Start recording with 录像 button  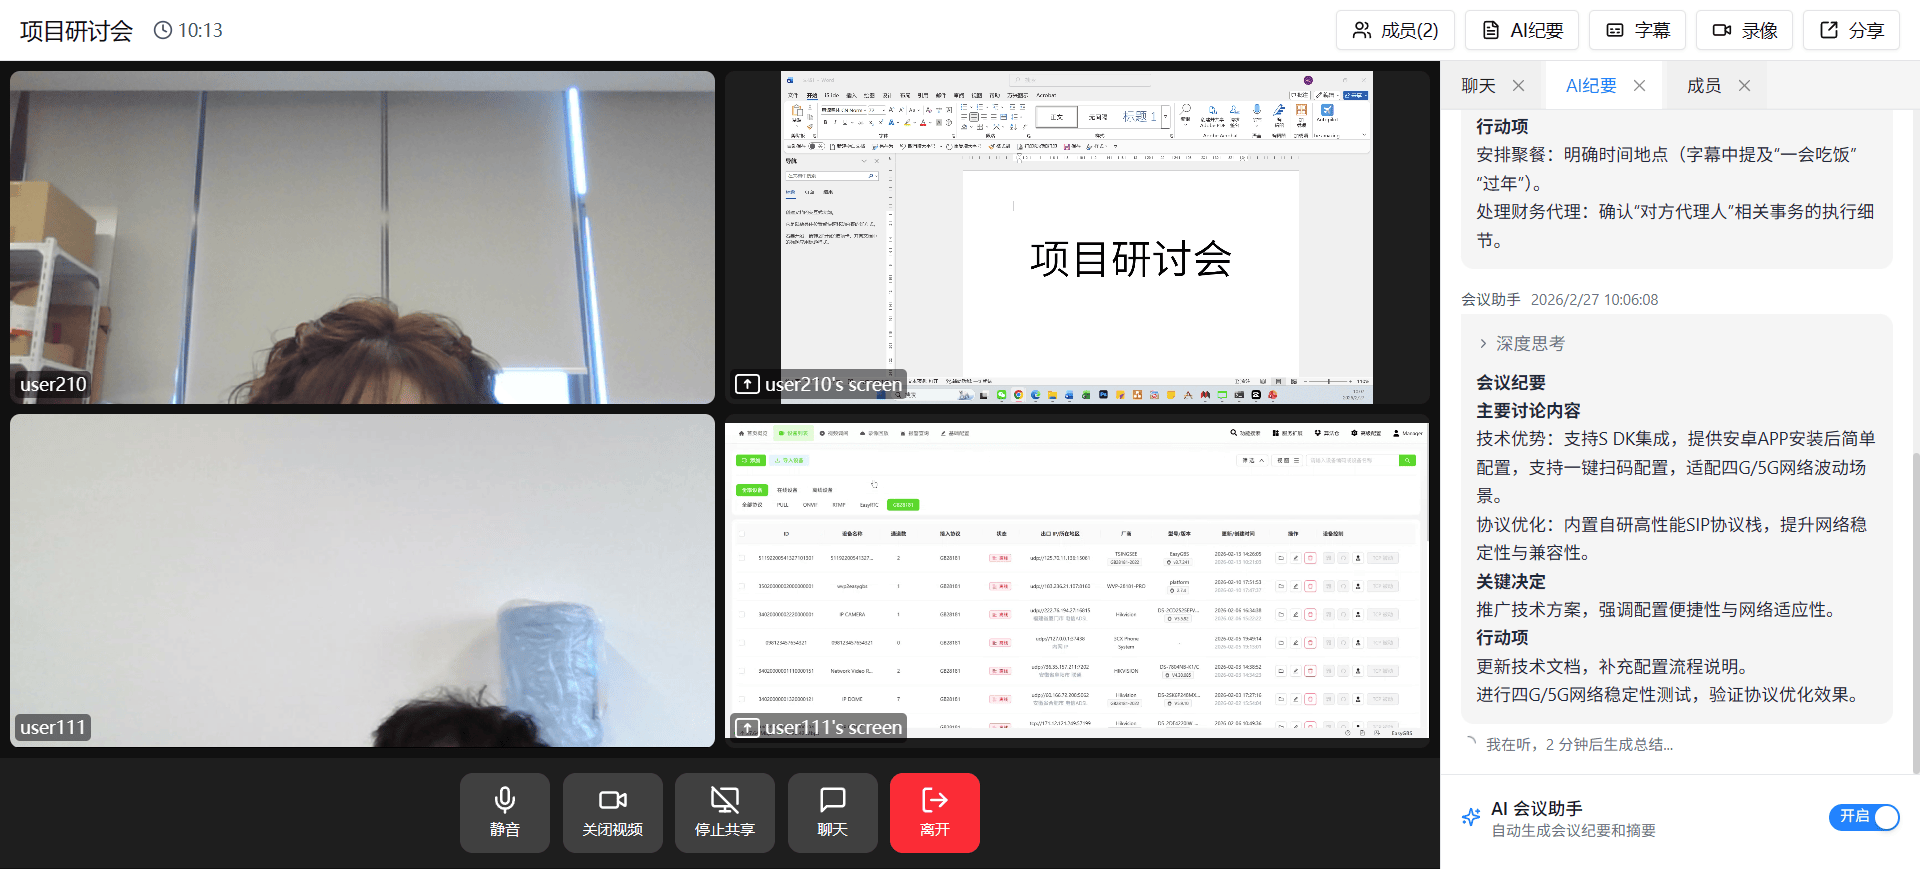coord(1744,30)
